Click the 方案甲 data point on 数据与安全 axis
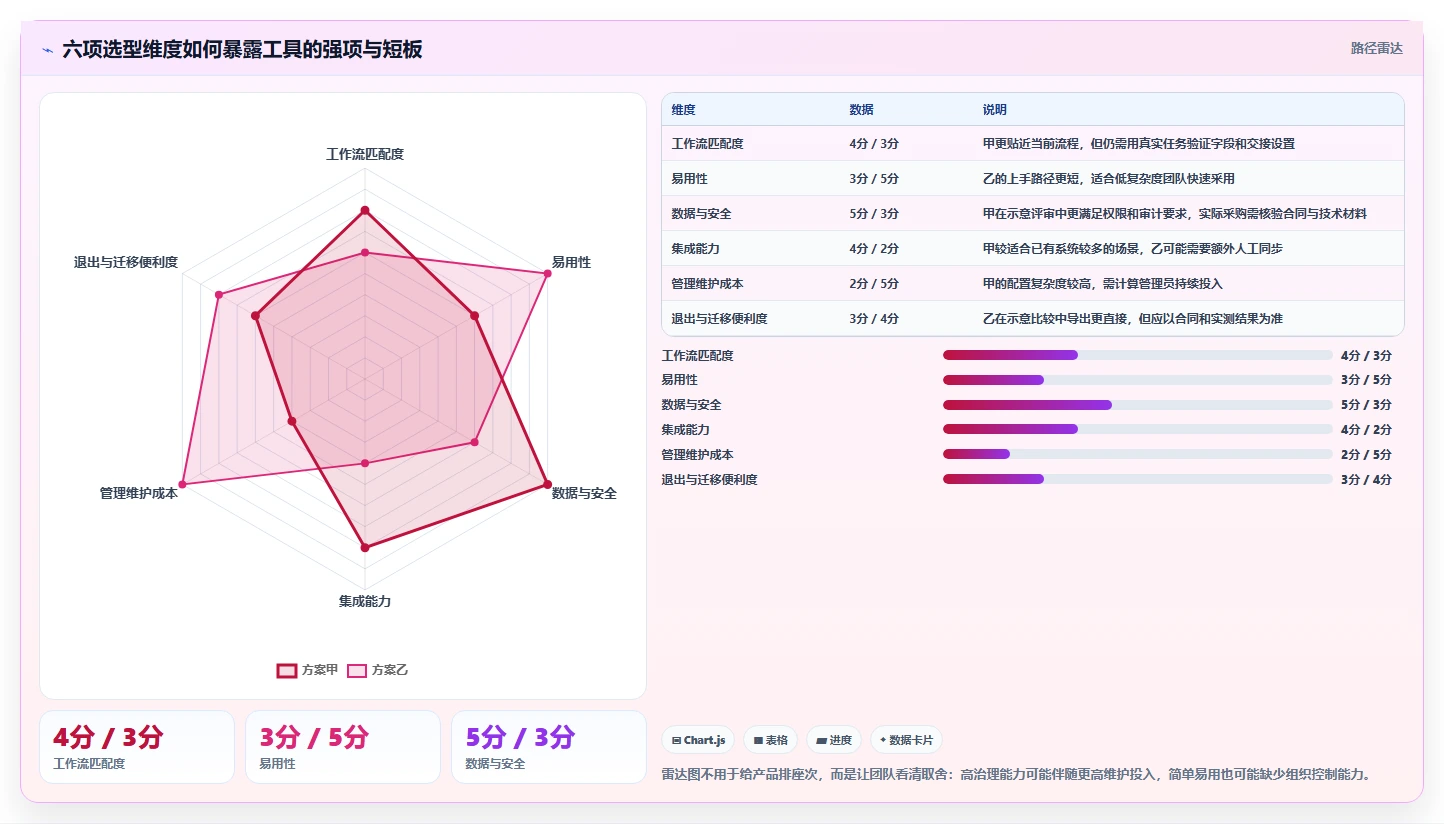This screenshot has width=1444, height=824. 548,484
